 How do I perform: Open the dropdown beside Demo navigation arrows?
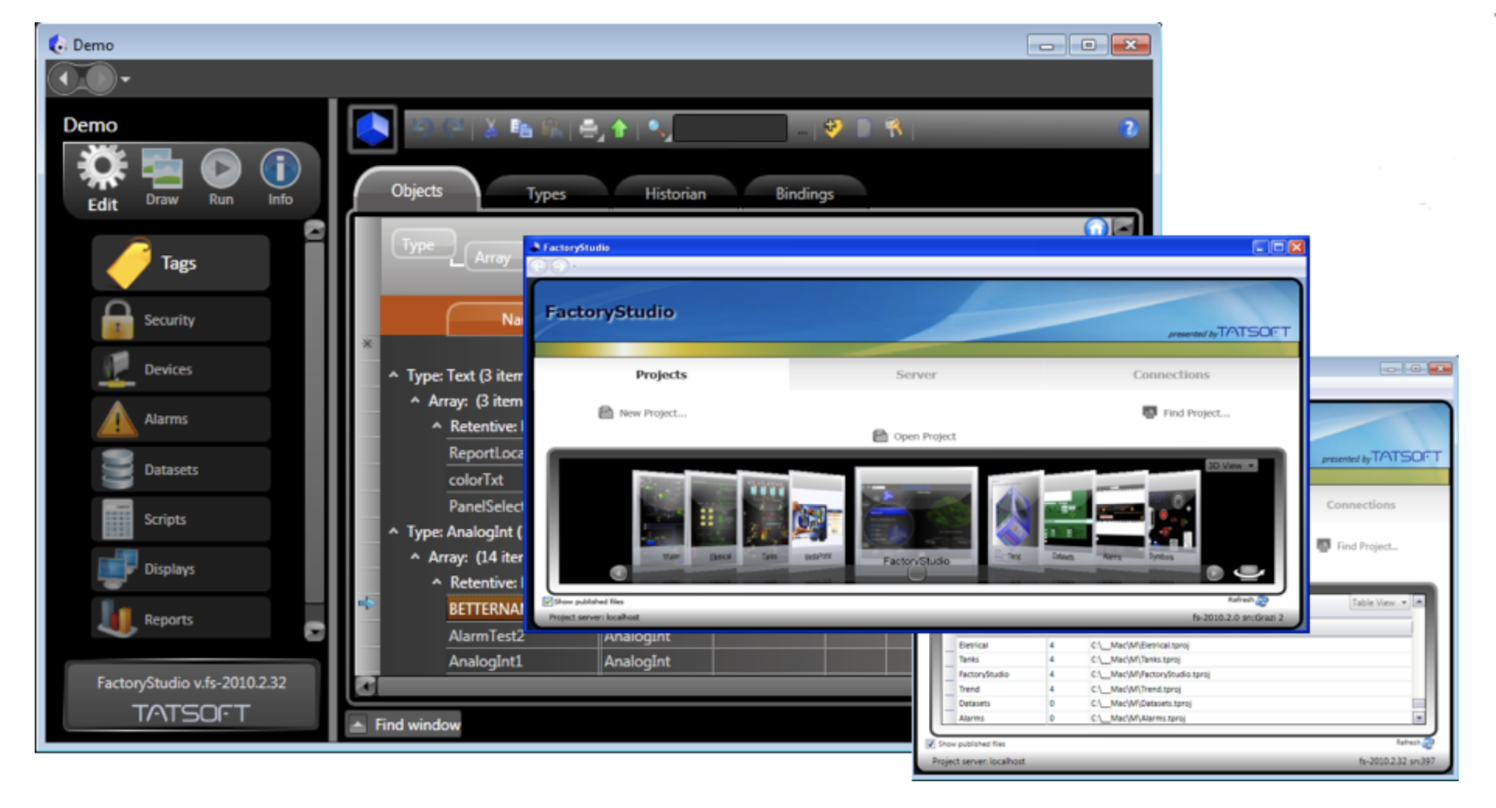[x=126, y=79]
